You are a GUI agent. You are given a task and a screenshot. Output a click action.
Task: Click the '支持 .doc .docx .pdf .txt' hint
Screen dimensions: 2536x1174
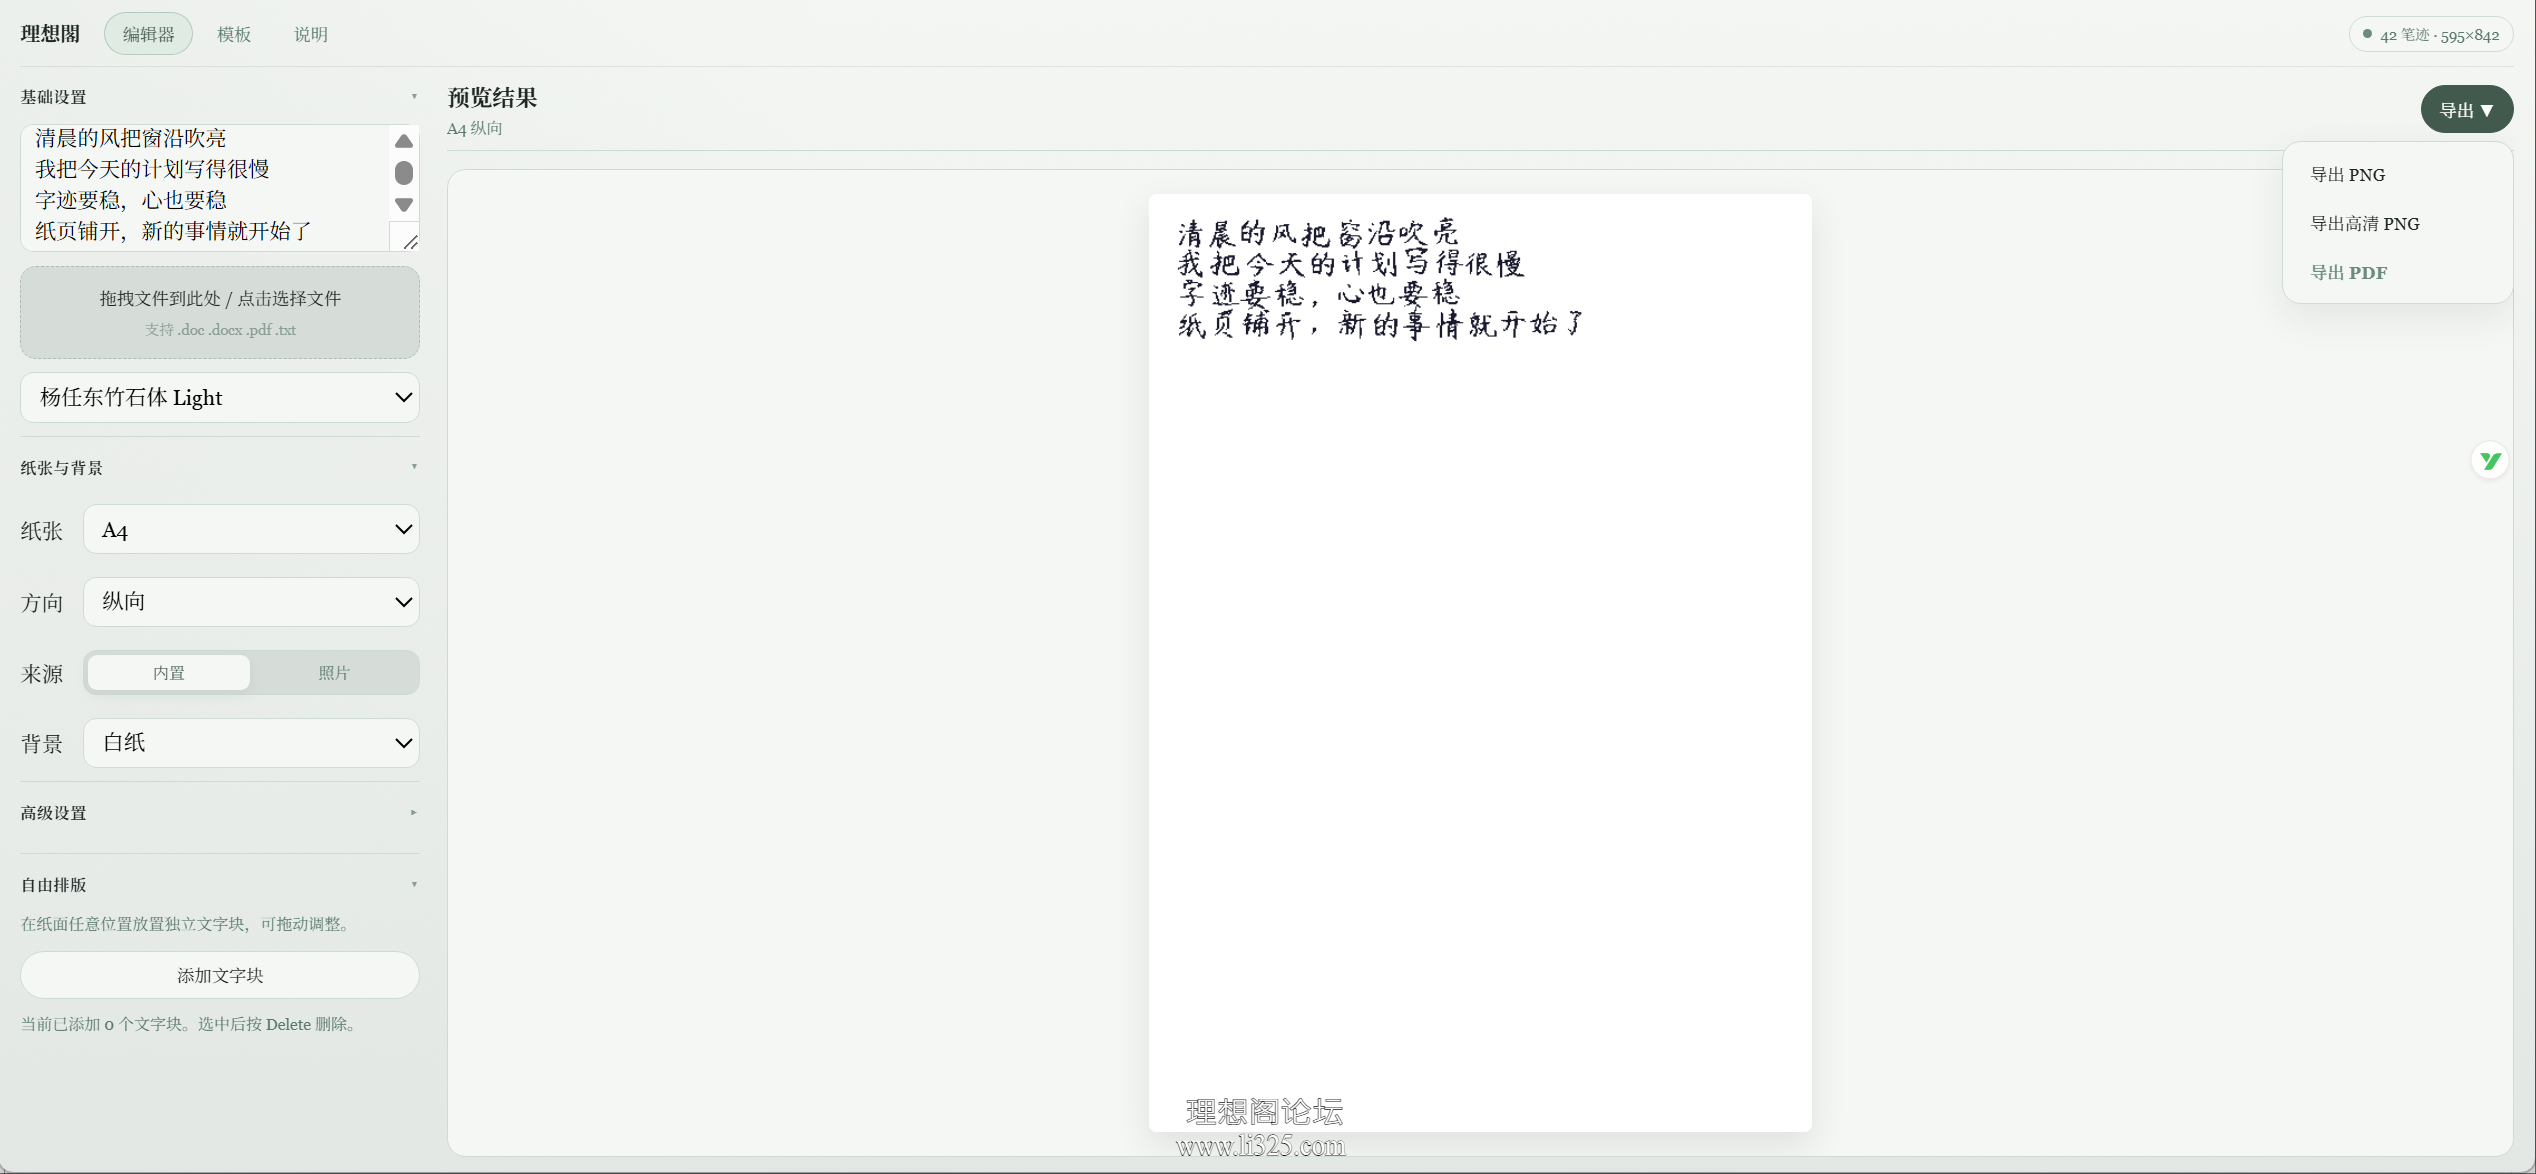[x=220, y=329]
